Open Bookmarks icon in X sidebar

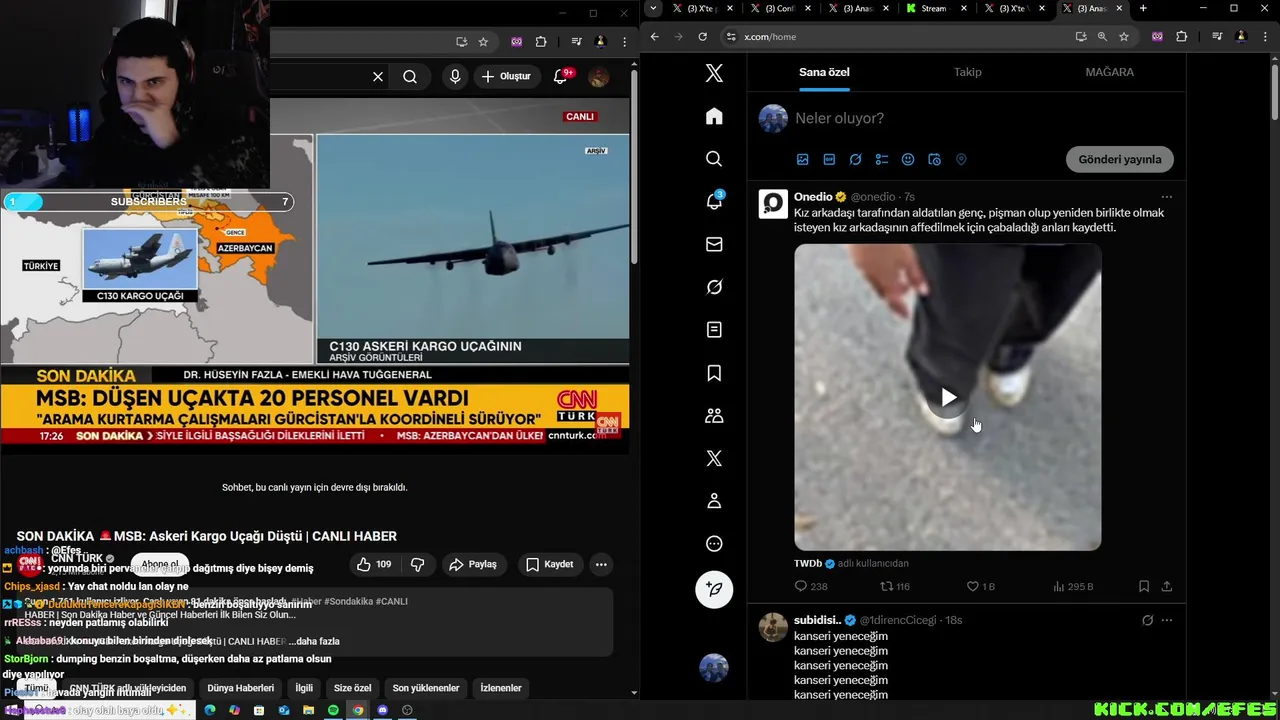(x=714, y=373)
